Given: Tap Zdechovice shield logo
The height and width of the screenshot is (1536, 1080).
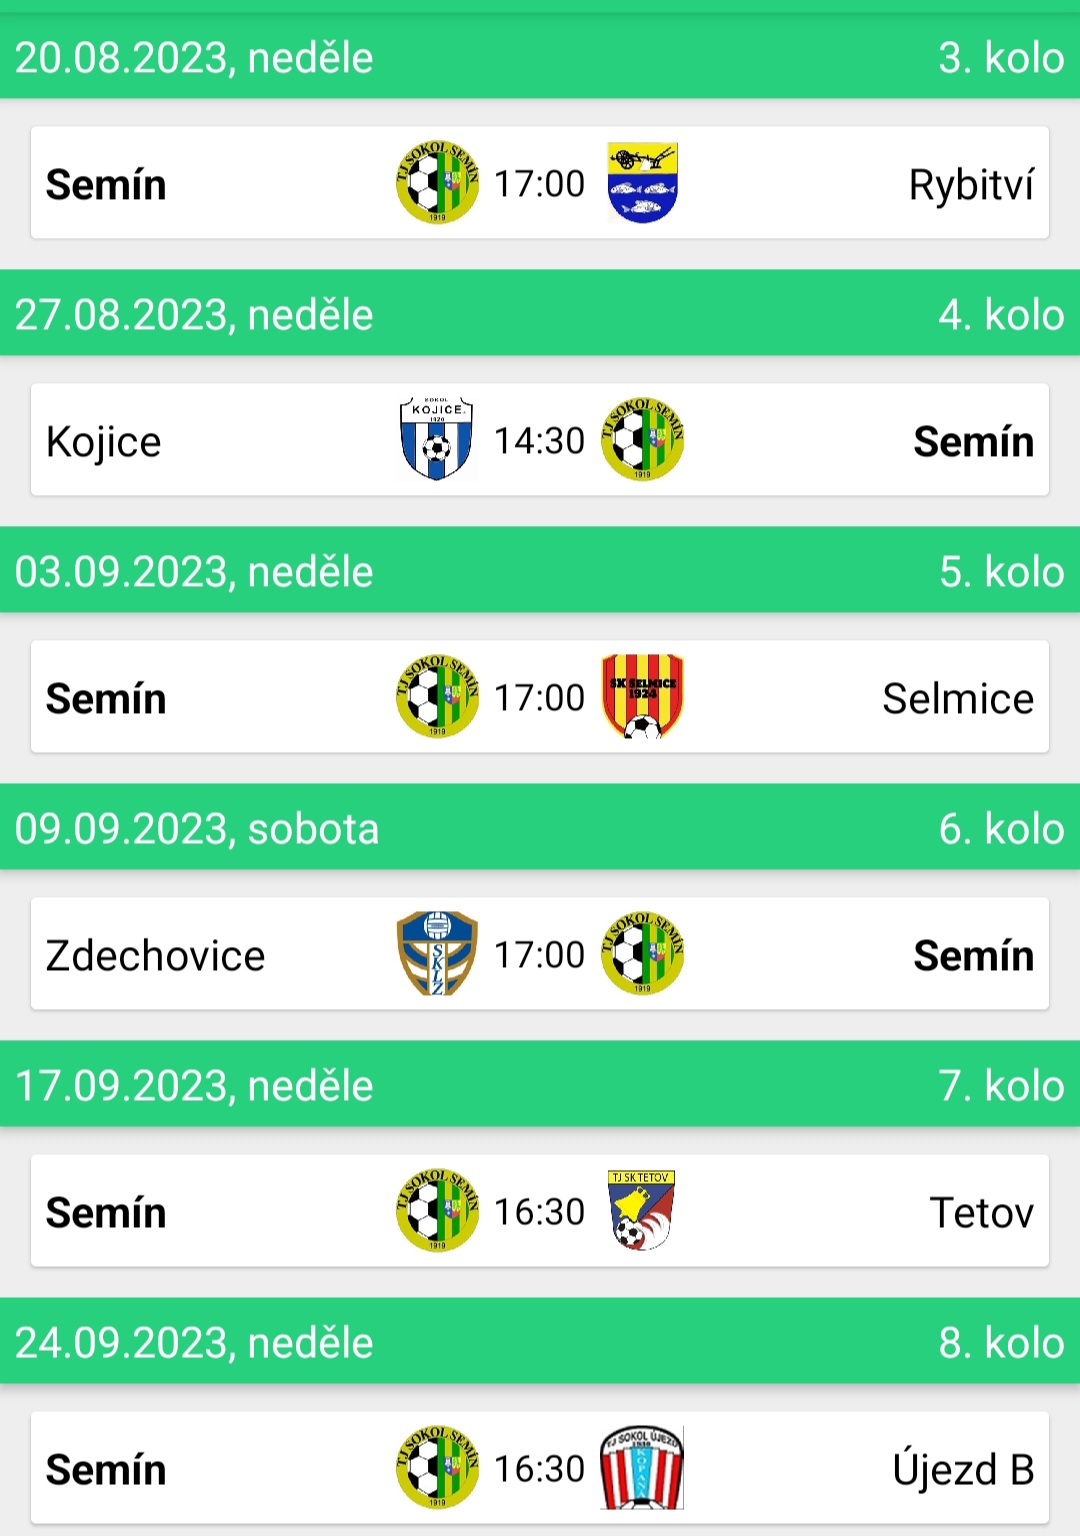Looking at the screenshot, I should 437,954.
